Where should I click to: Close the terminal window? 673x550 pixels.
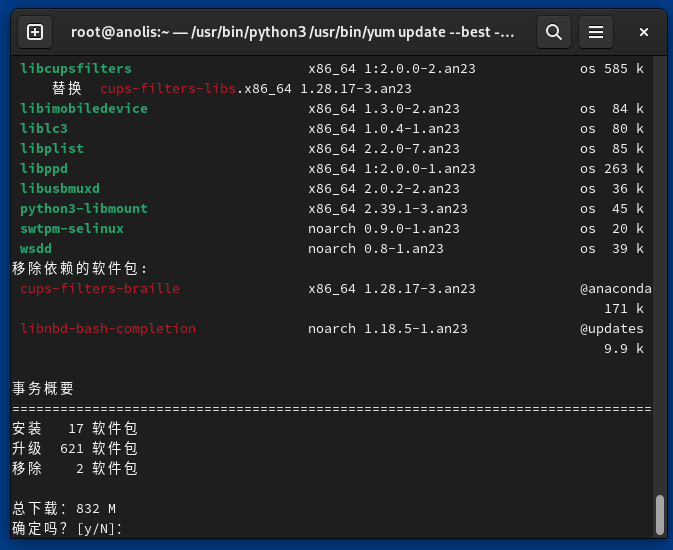[x=644, y=32]
